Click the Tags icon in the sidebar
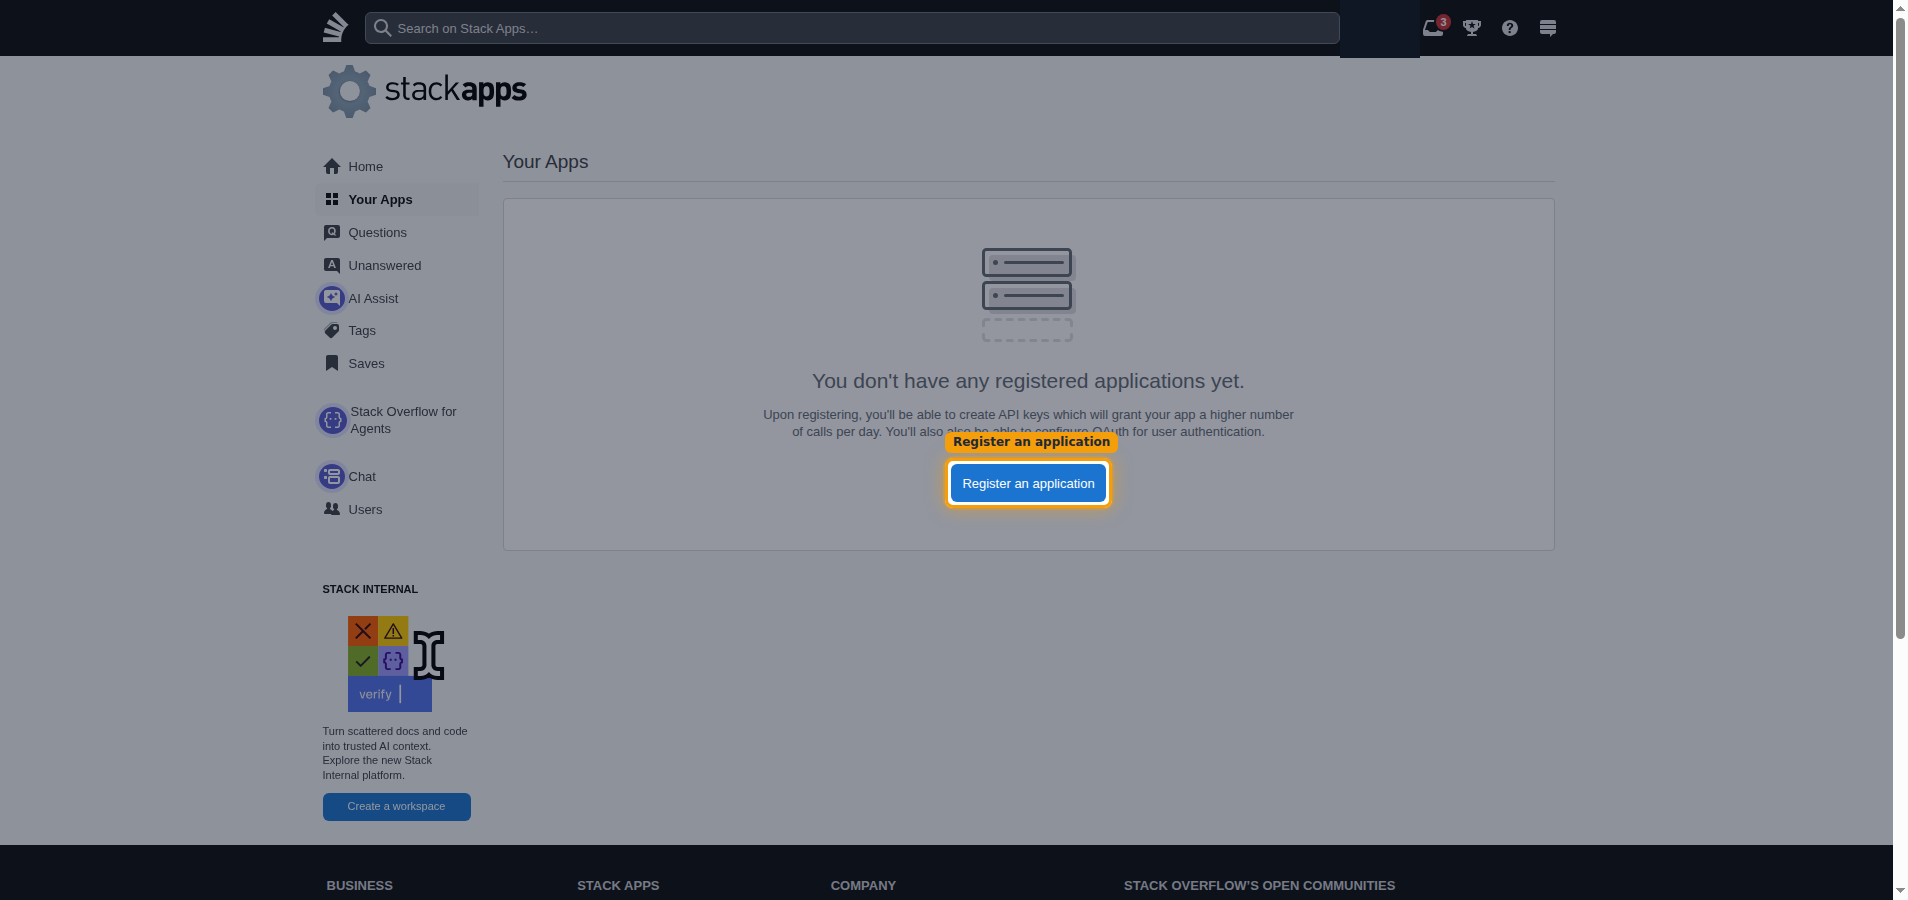This screenshot has height=900, width=1908. click(332, 331)
